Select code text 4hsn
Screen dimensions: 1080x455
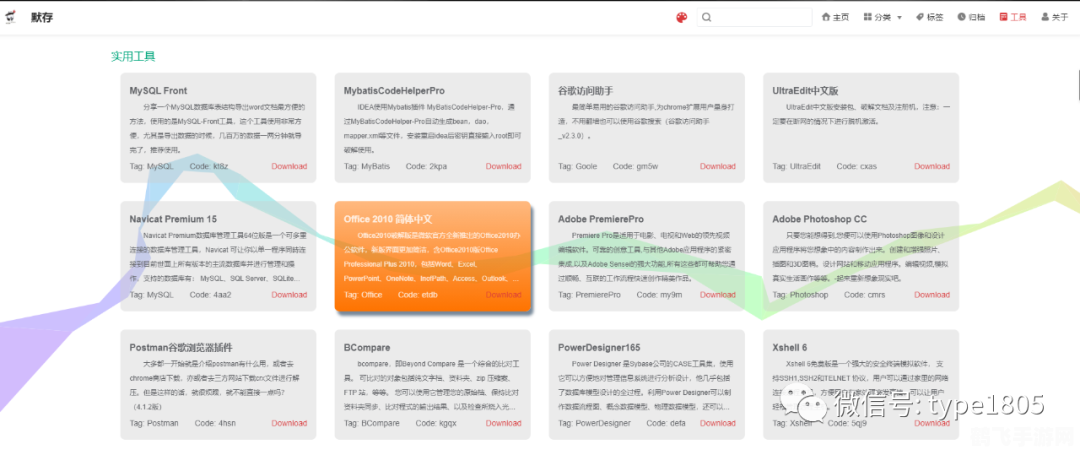click(227, 423)
